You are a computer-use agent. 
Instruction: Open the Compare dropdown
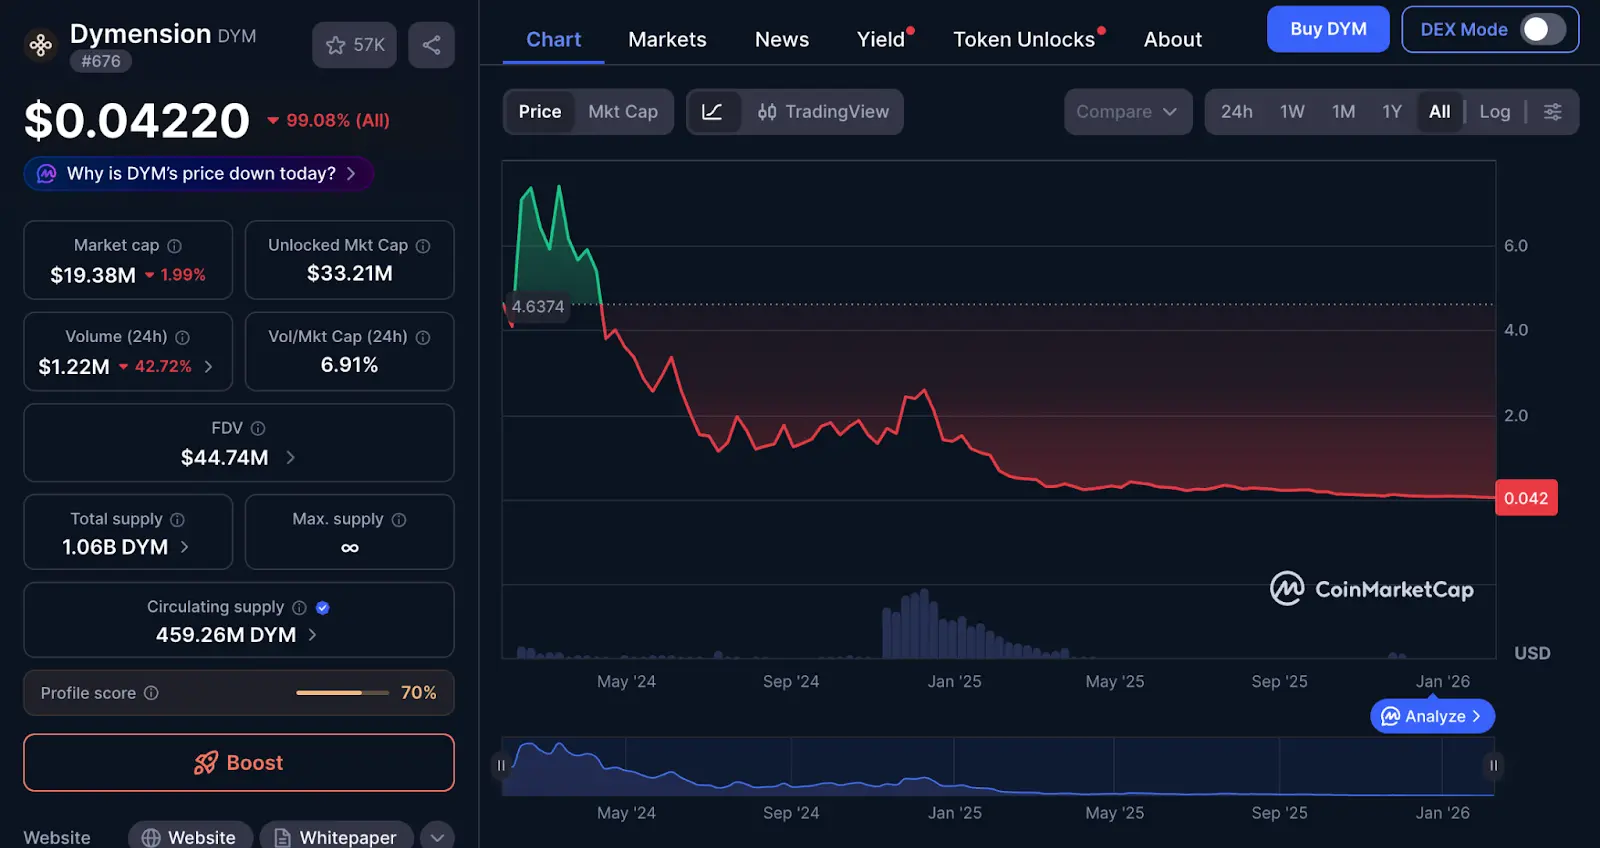point(1127,112)
